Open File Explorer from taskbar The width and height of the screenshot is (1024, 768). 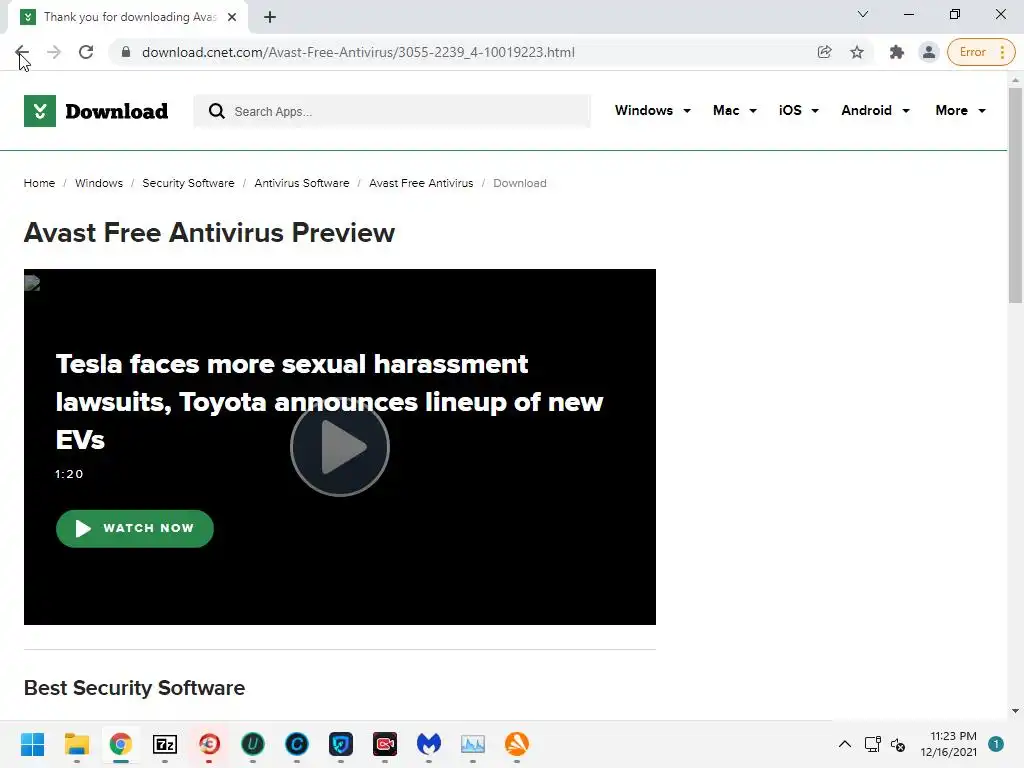coord(76,744)
